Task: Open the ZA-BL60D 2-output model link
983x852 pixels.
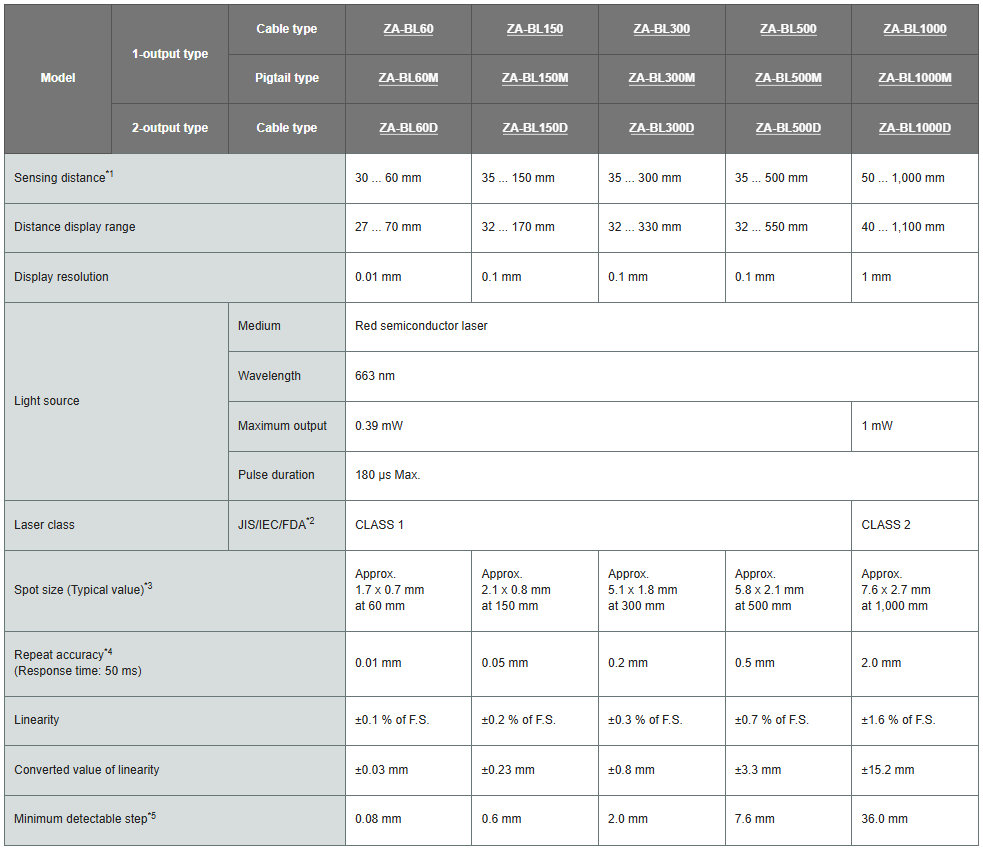Action: coord(408,128)
